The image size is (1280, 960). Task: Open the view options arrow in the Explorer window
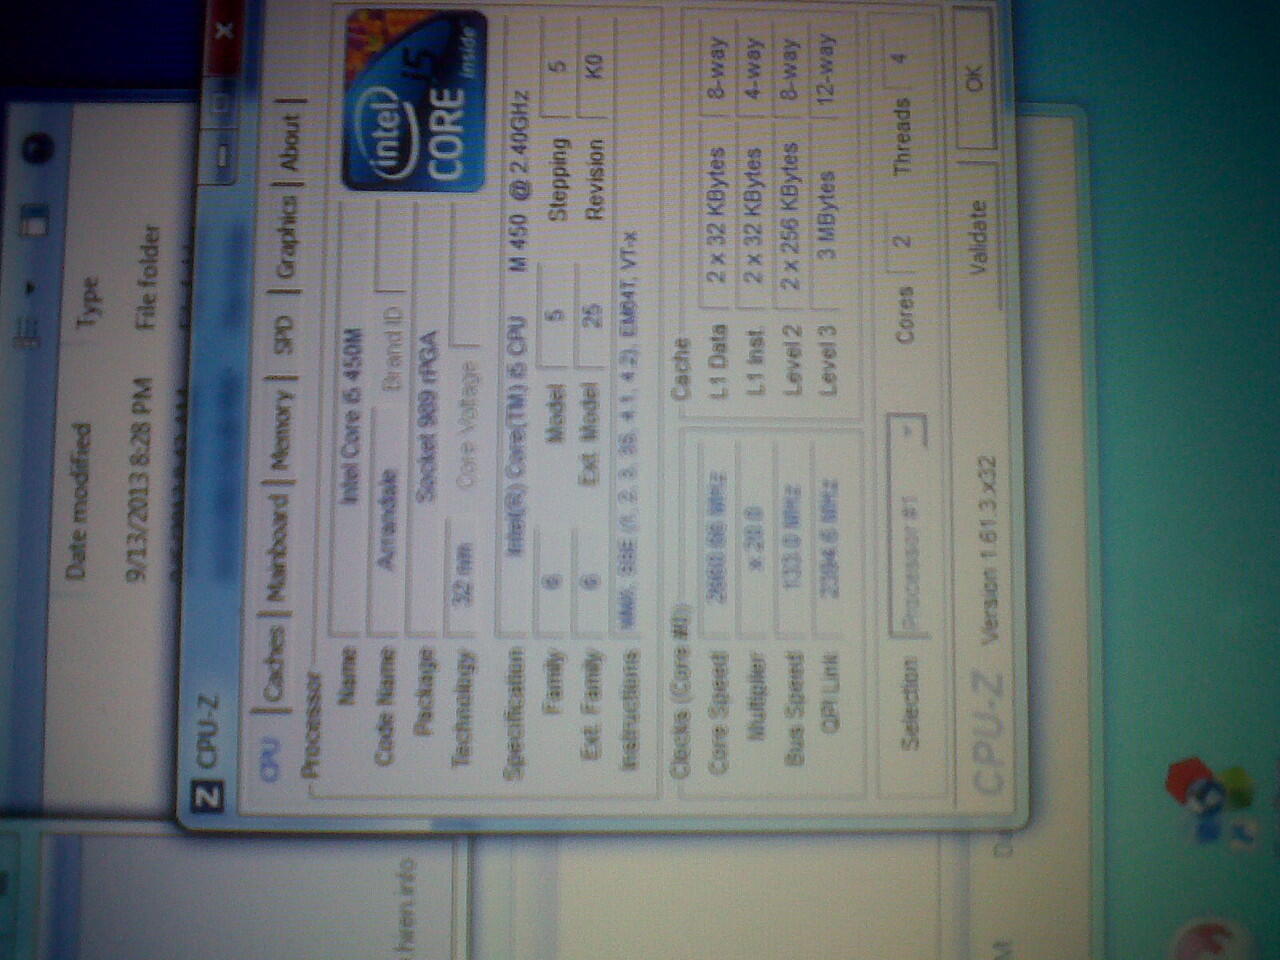(33, 289)
